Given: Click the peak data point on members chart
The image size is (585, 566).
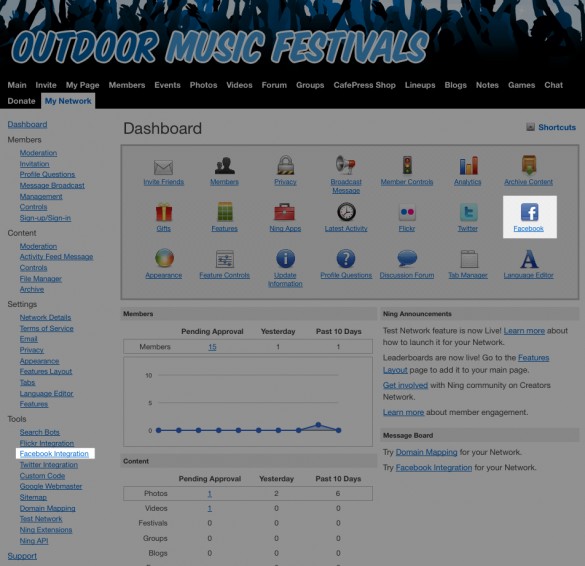Looking at the screenshot, I should (318, 425).
